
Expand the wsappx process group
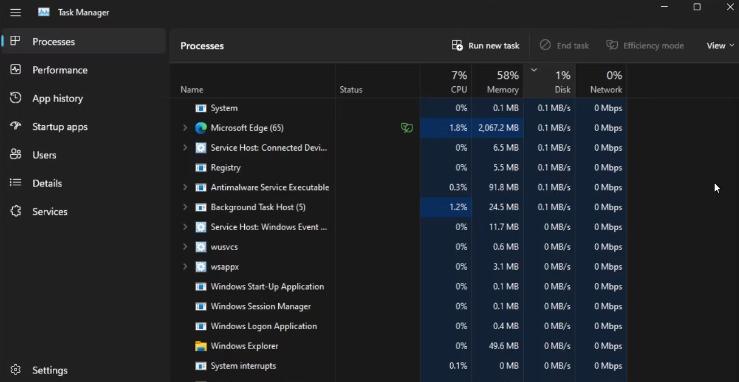coord(185,267)
